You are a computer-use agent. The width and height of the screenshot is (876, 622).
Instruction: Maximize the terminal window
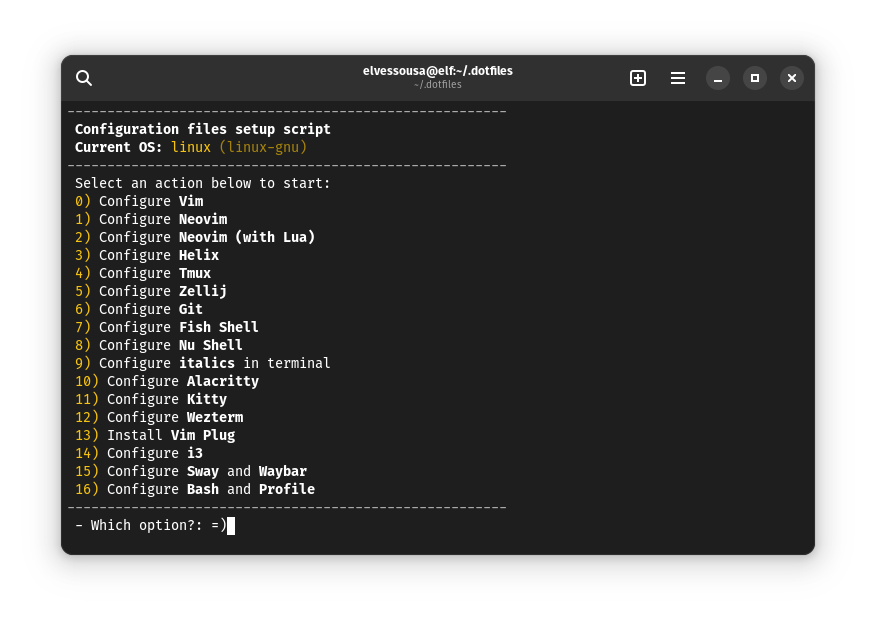click(755, 78)
